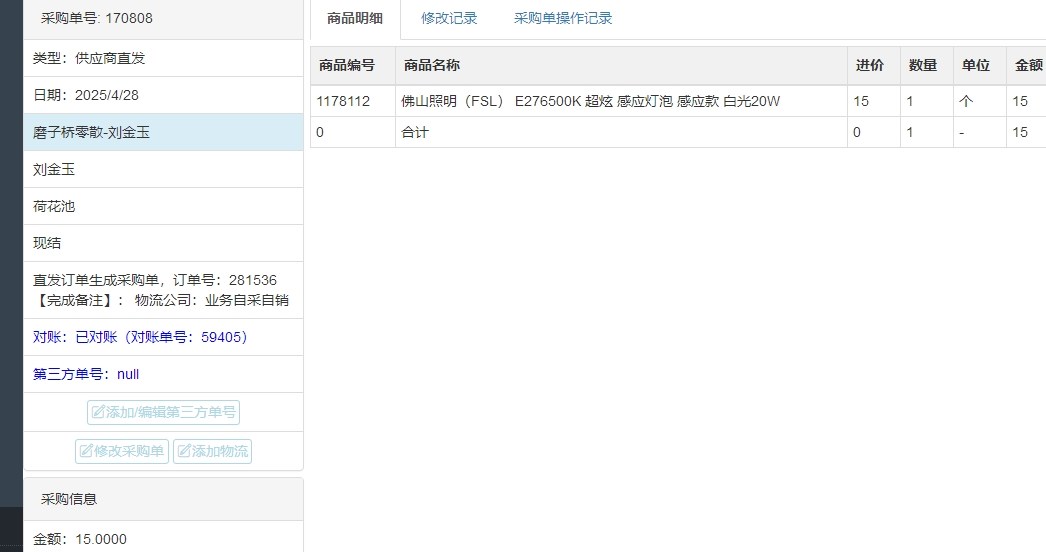Viewport: 1046px width, 552px height.
Task: Click the 采购信息 panel header
Action: [x=163, y=499]
